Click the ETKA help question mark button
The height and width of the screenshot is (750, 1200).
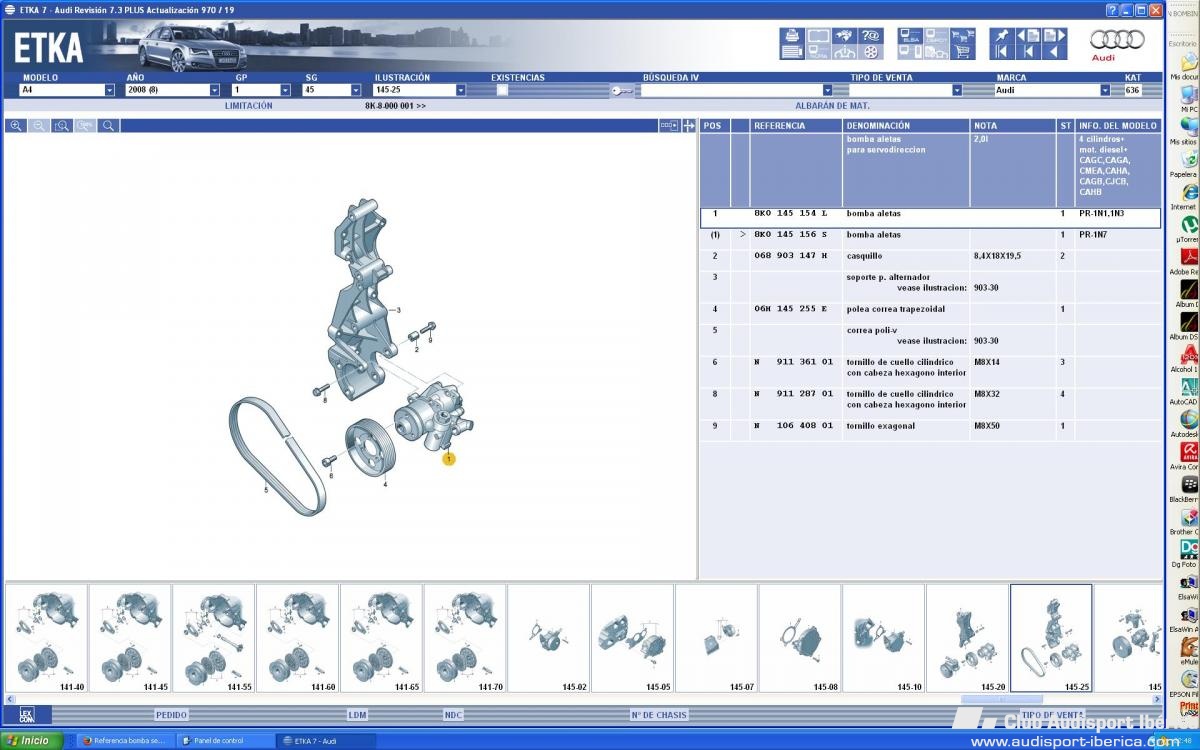[x=1111, y=9]
